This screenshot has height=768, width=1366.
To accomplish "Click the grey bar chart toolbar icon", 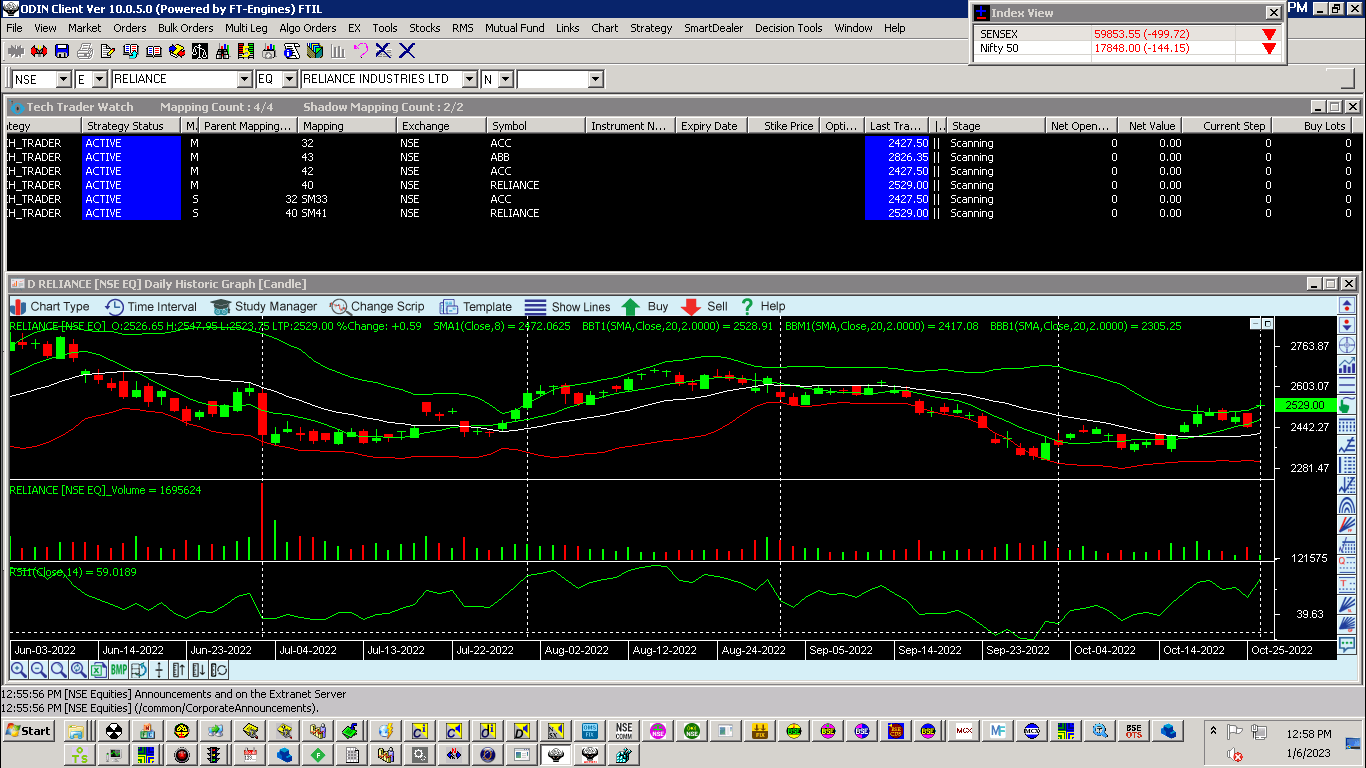I will point(338,51).
